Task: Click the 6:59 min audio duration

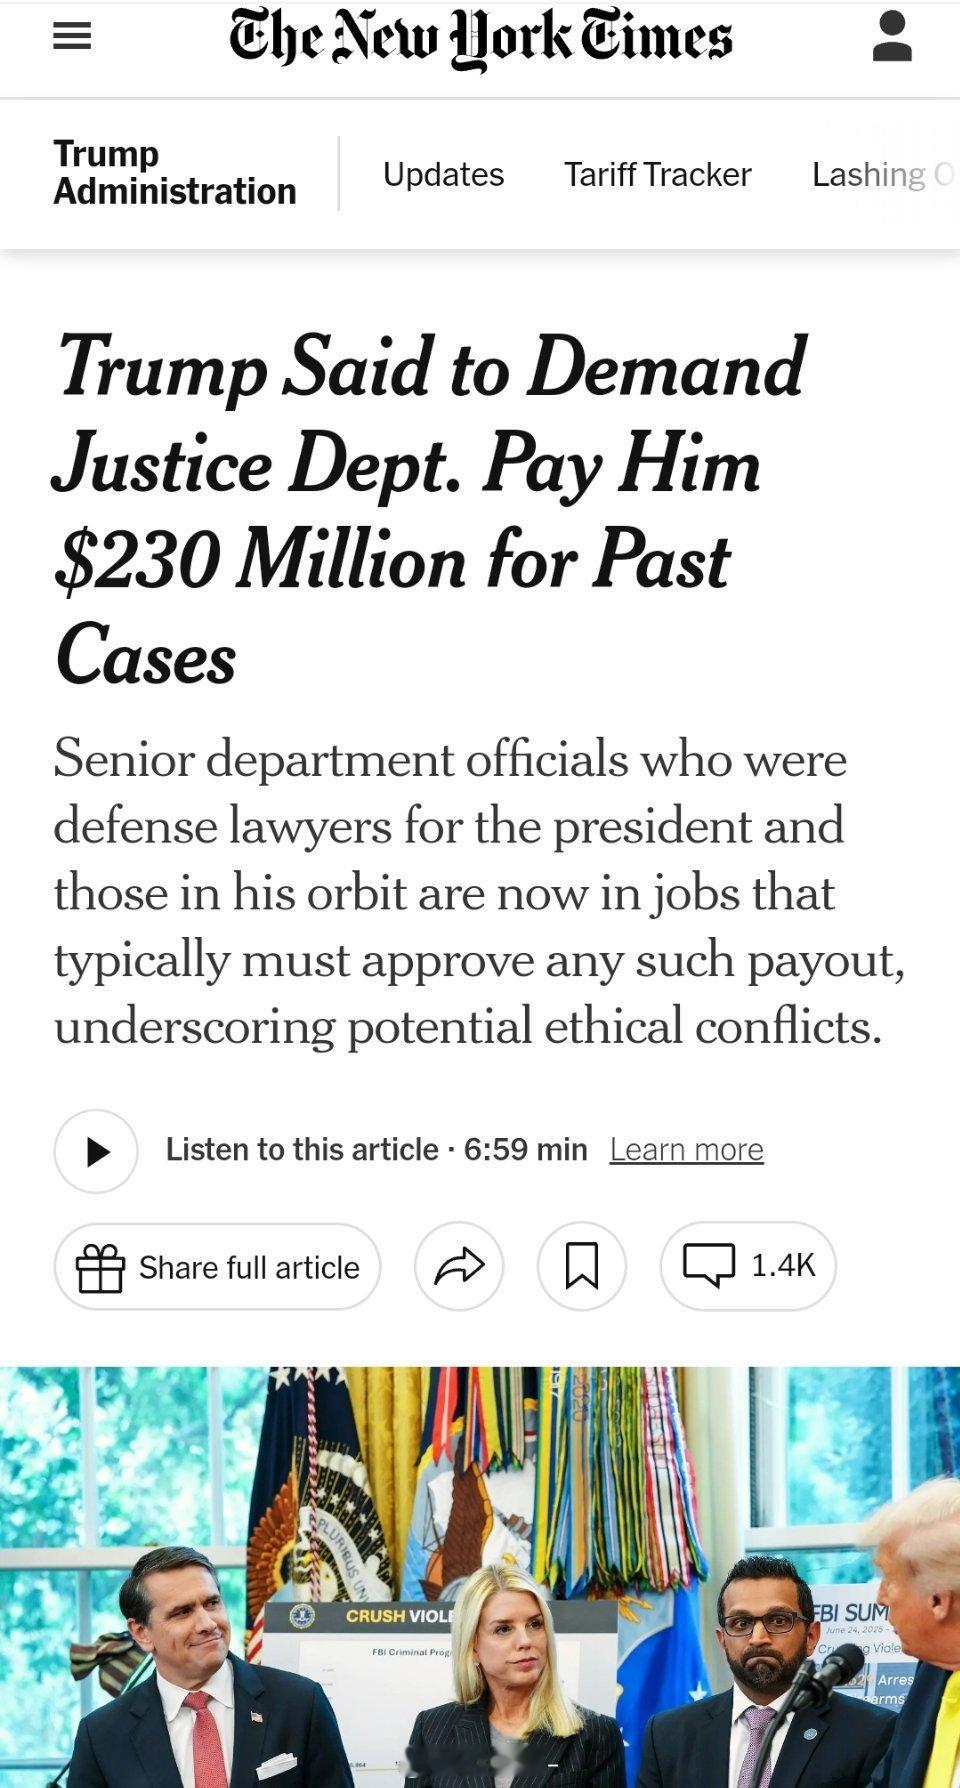Action: click(x=526, y=1150)
